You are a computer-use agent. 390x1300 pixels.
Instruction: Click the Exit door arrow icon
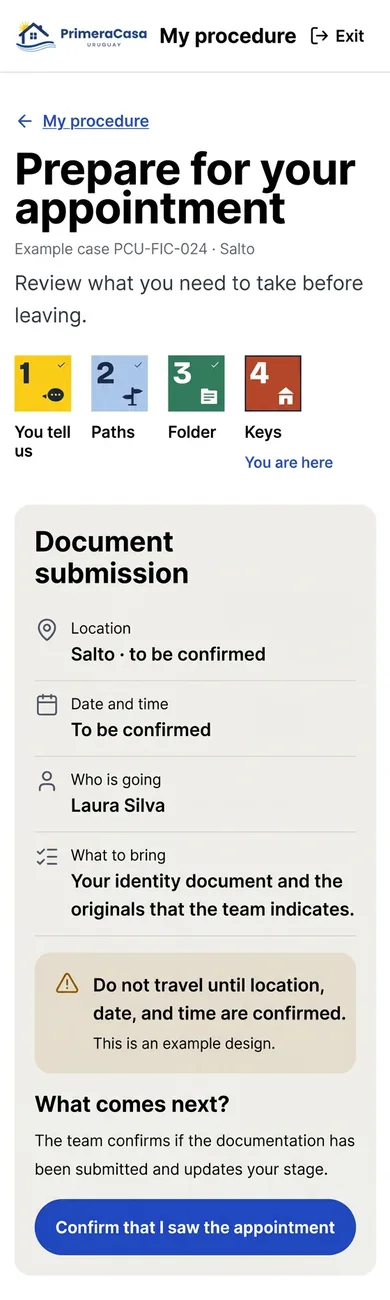tap(320, 36)
